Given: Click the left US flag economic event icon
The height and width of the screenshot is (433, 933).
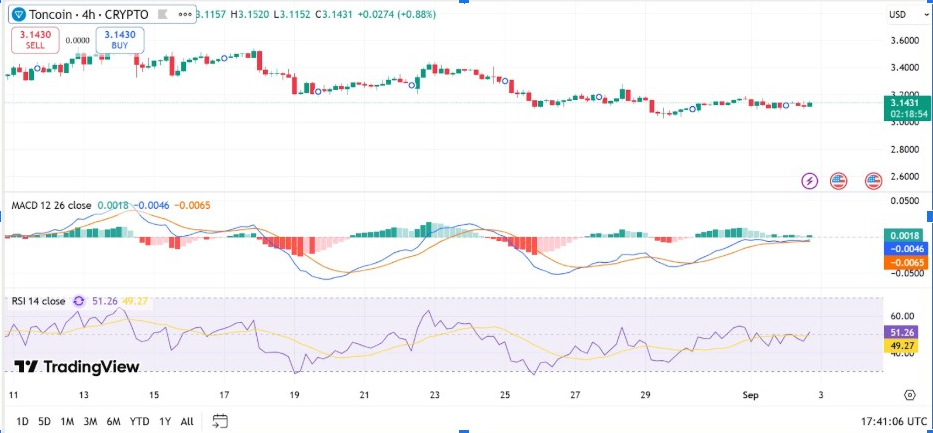Looking at the screenshot, I should click(838, 181).
